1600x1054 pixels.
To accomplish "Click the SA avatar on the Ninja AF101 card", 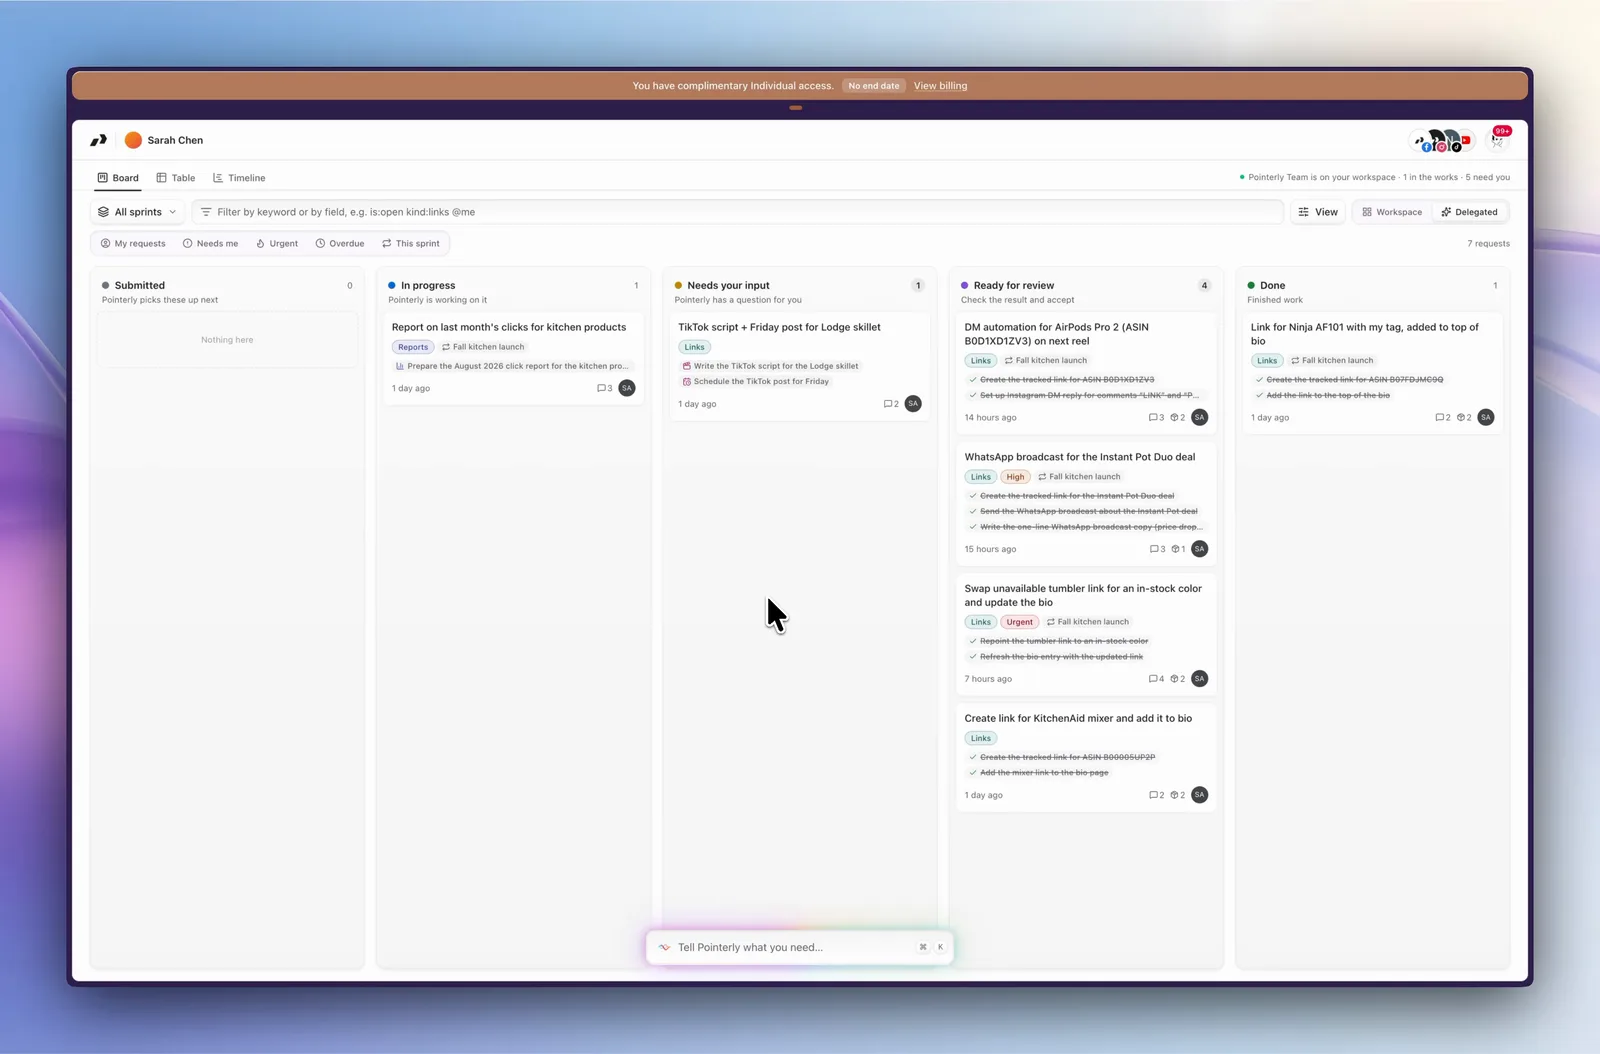I will [1486, 417].
